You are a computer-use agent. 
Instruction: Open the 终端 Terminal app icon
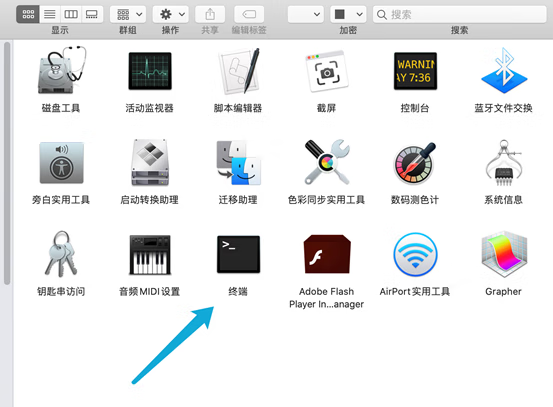(x=238, y=254)
